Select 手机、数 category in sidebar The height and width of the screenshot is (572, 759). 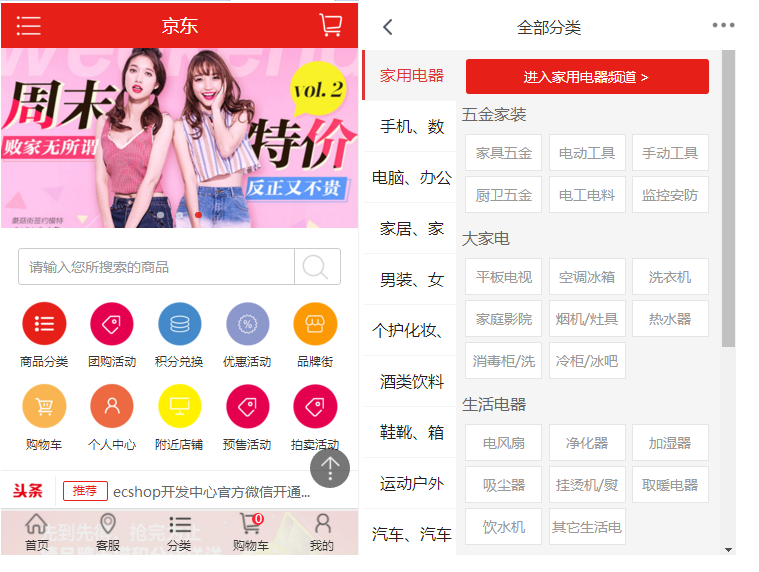click(x=410, y=126)
